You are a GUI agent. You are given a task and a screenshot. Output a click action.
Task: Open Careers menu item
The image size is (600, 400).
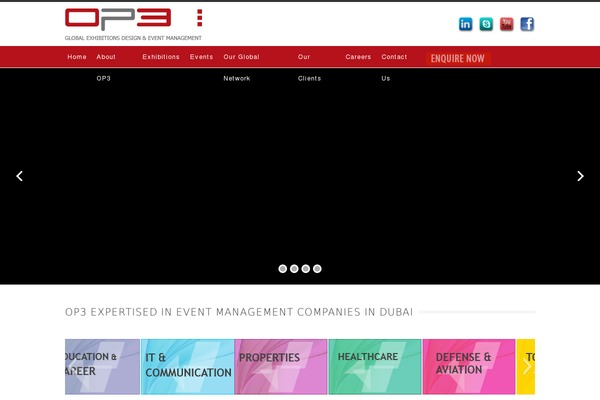(x=358, y=57)
